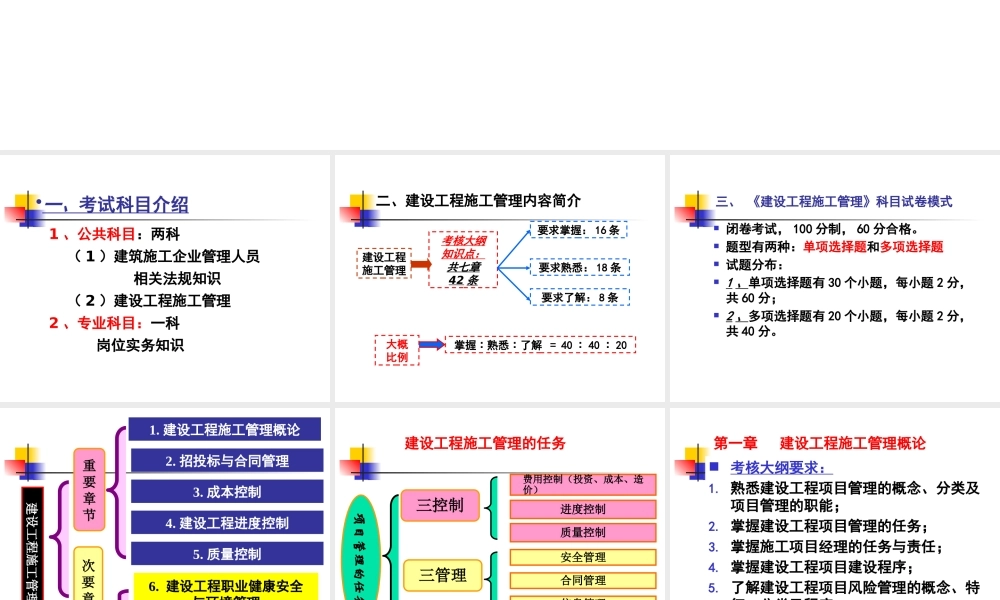Click the green ellipse 项目管理的任务

pyautogui.click(x=361, y=548)
